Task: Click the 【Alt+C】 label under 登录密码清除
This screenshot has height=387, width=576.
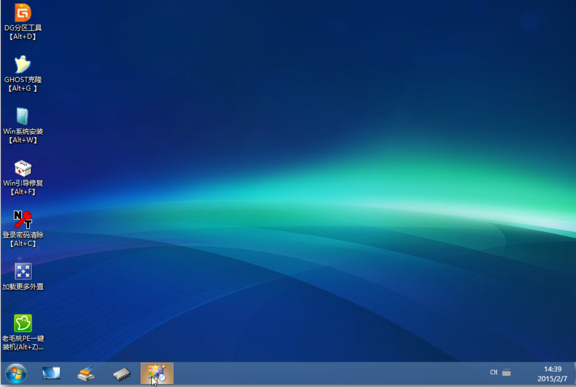Action: click(23, 243)
